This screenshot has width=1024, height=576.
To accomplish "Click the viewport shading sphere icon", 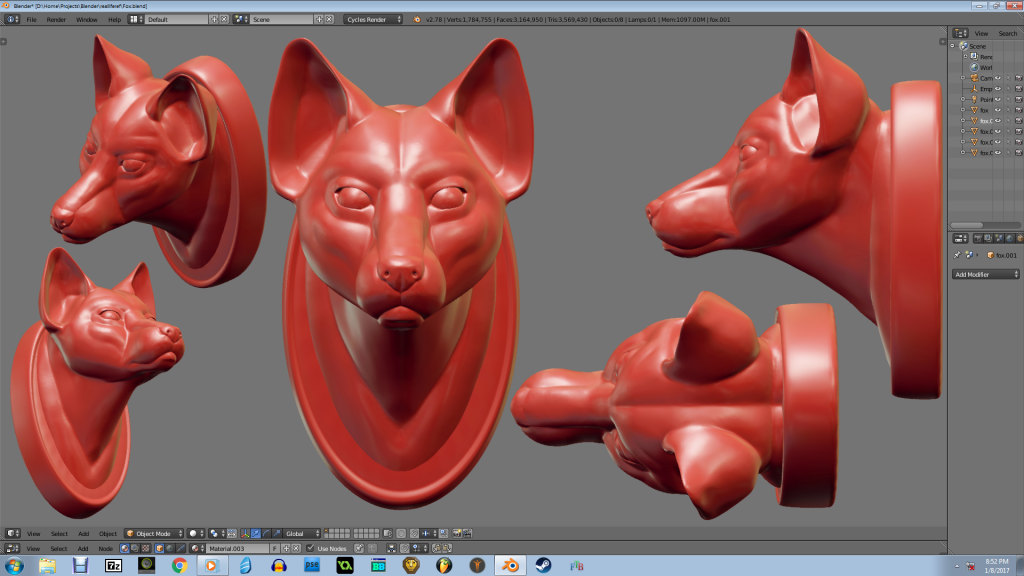I will click(194, 533).
